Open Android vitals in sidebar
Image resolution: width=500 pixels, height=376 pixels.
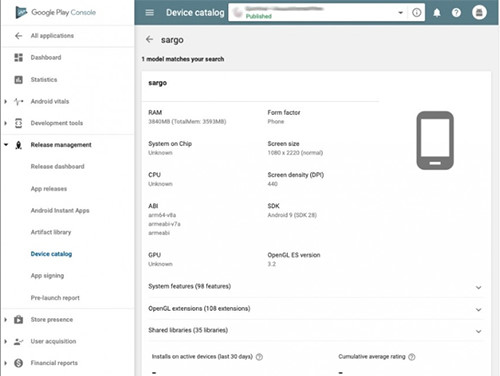[x=50, y=101]
